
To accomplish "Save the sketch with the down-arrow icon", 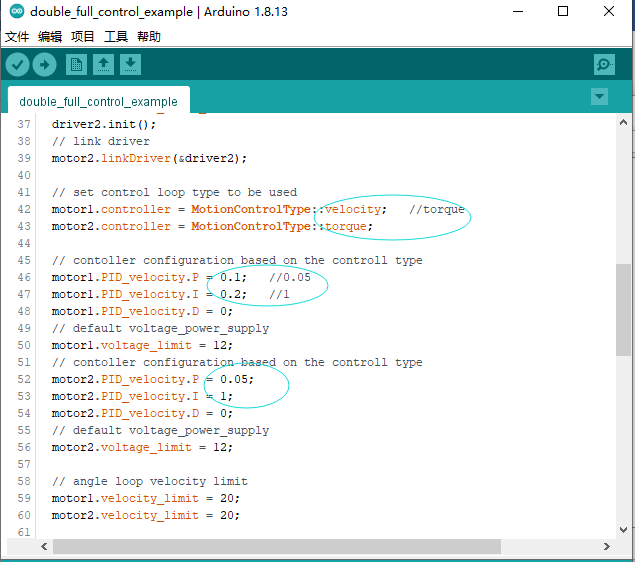I will click(130, 64).
